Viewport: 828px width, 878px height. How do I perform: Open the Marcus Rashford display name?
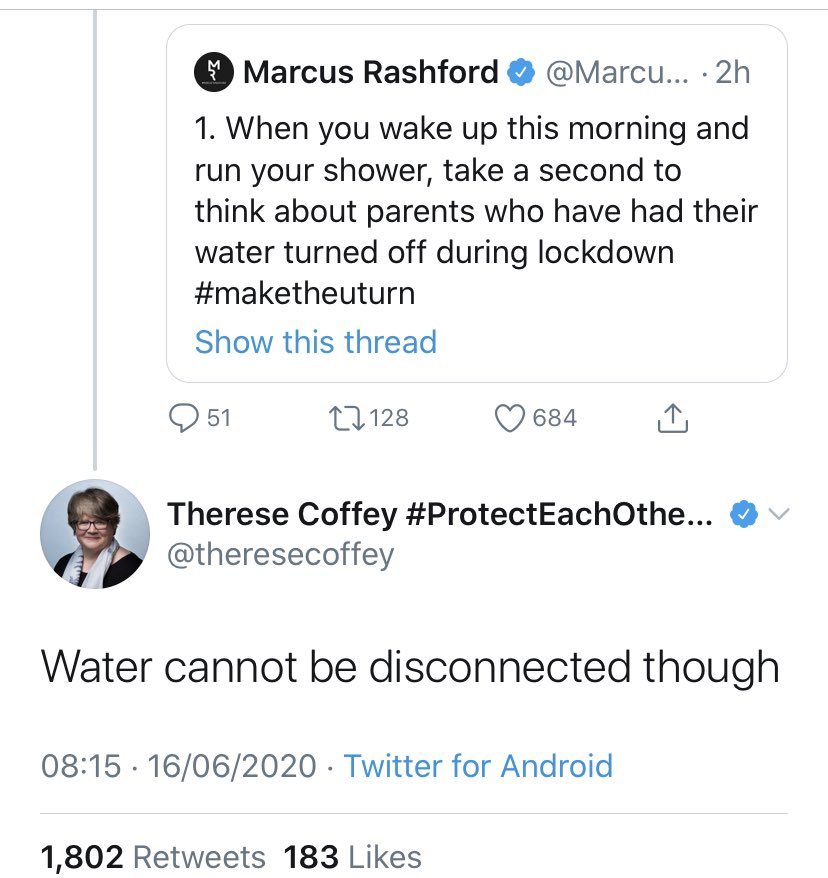tap(370, 72)
